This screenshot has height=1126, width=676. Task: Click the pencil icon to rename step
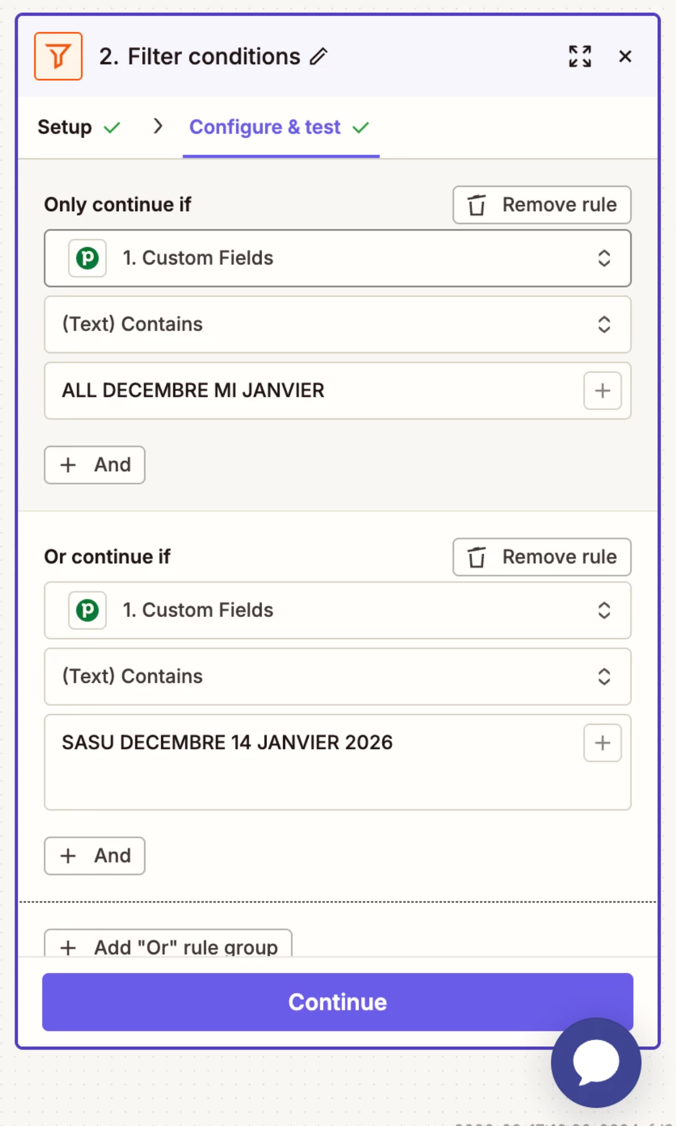click(319, 57)
